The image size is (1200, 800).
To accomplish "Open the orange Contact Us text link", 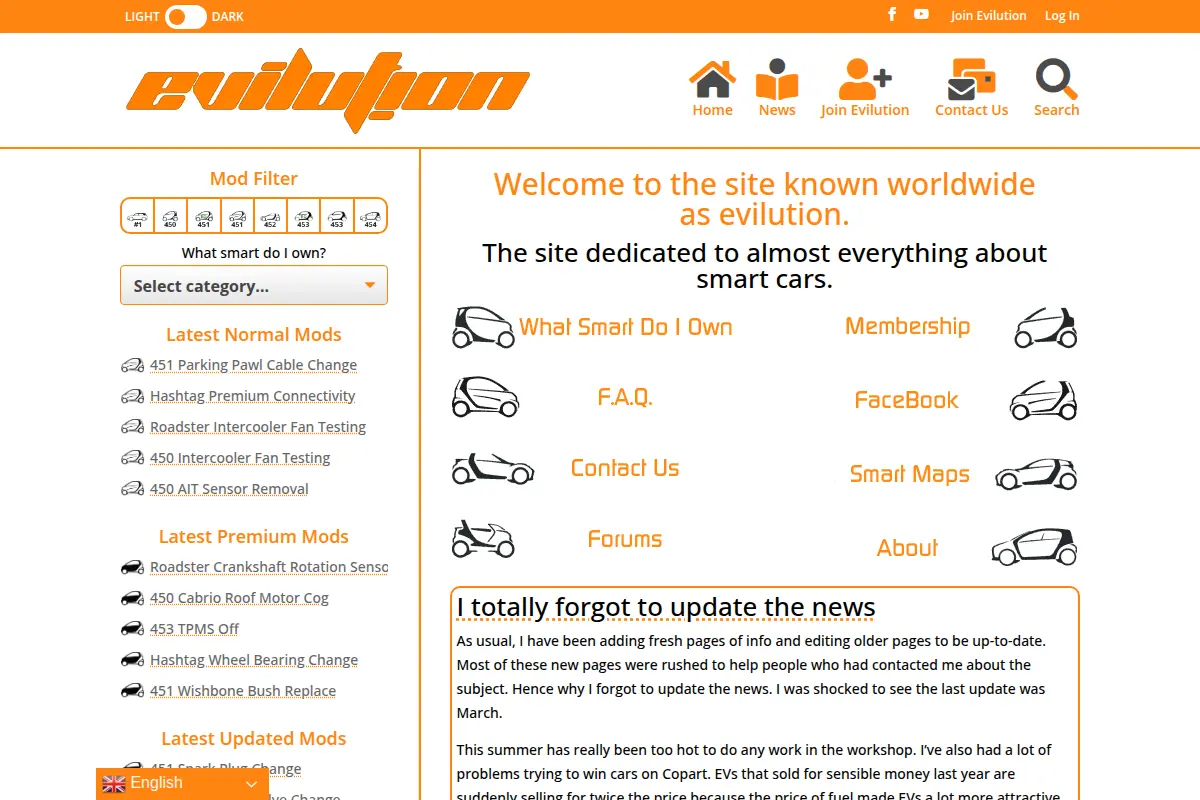I will pyautogui.click(x=625, y=468).
